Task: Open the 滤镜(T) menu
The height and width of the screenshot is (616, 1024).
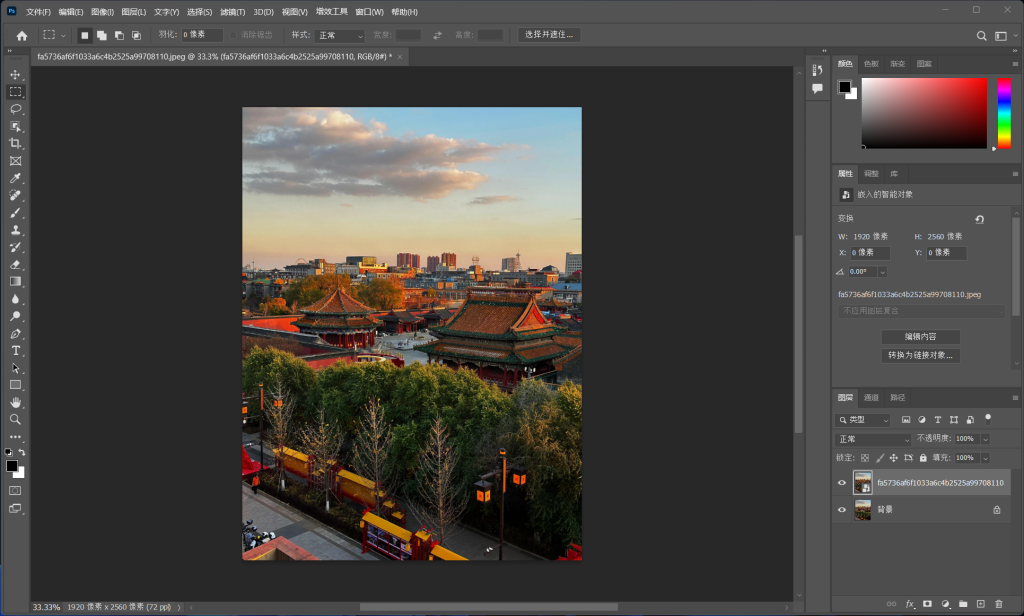Action: pos(233,12)
